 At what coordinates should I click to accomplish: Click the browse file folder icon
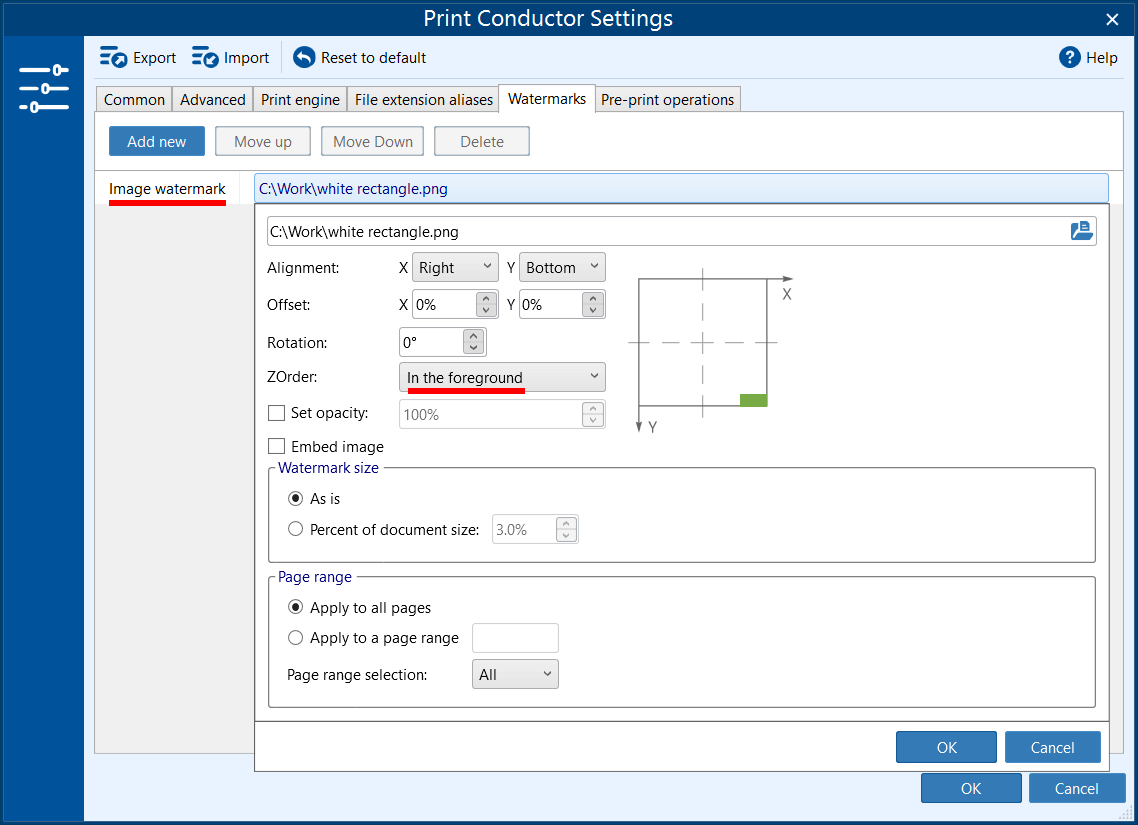tap(1081, 231)
